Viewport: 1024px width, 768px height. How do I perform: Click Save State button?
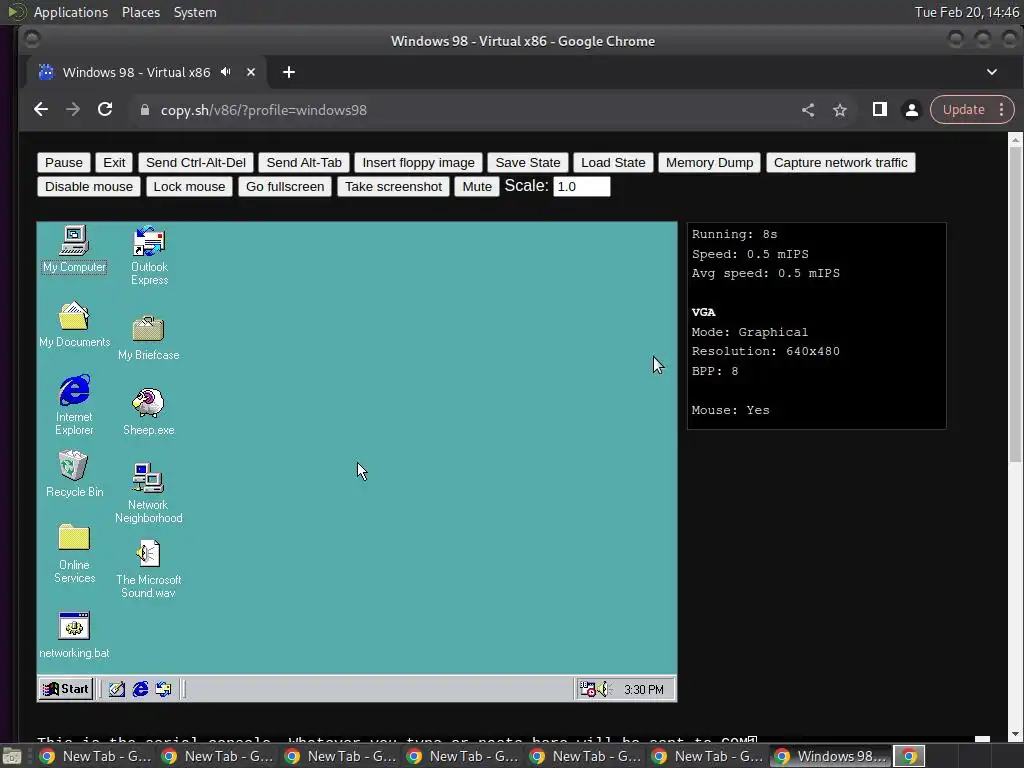pos(528,163)
